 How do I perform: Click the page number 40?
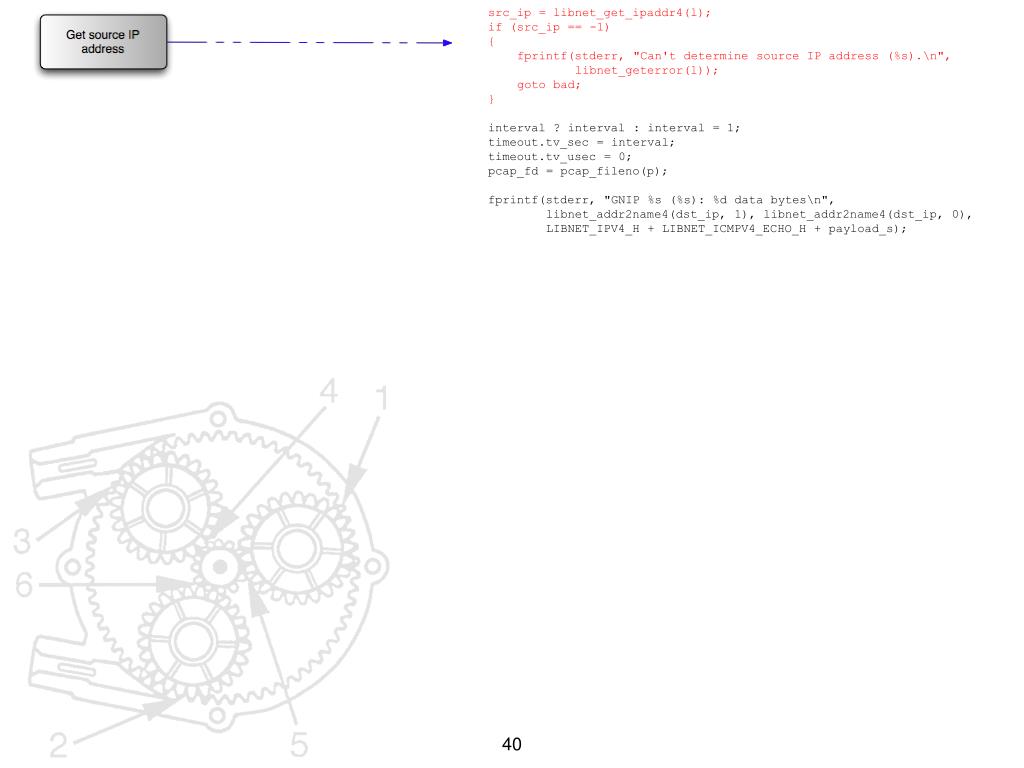(x=511, y=744)
